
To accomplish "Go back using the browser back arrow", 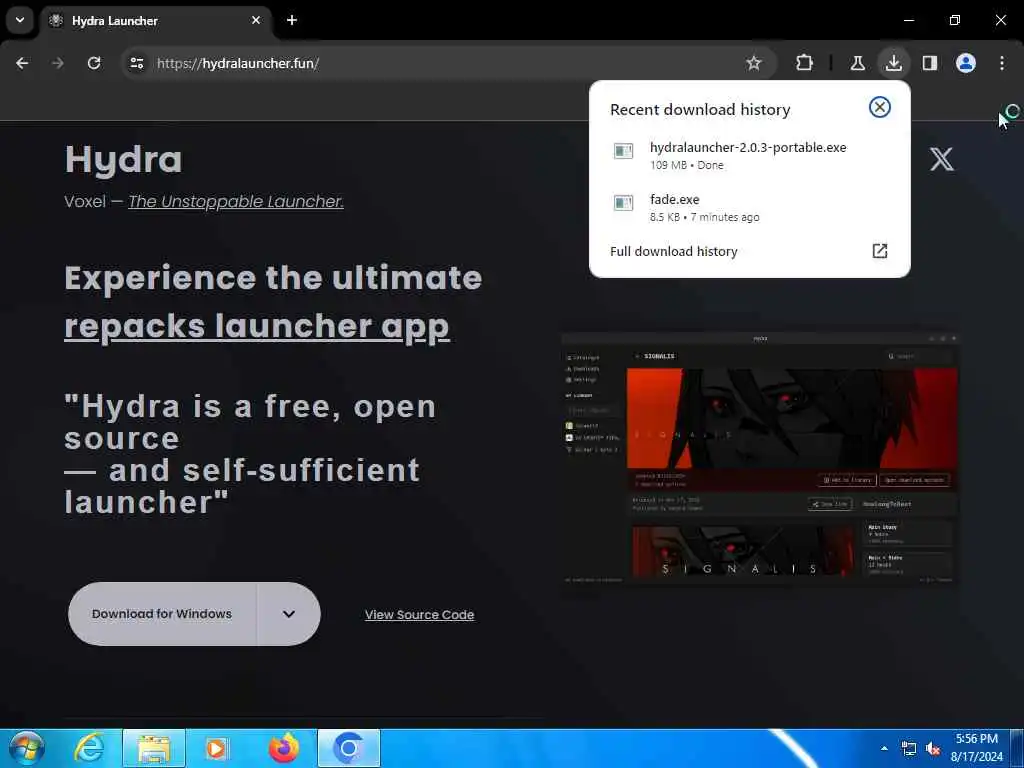I will (x=22, y=63).
